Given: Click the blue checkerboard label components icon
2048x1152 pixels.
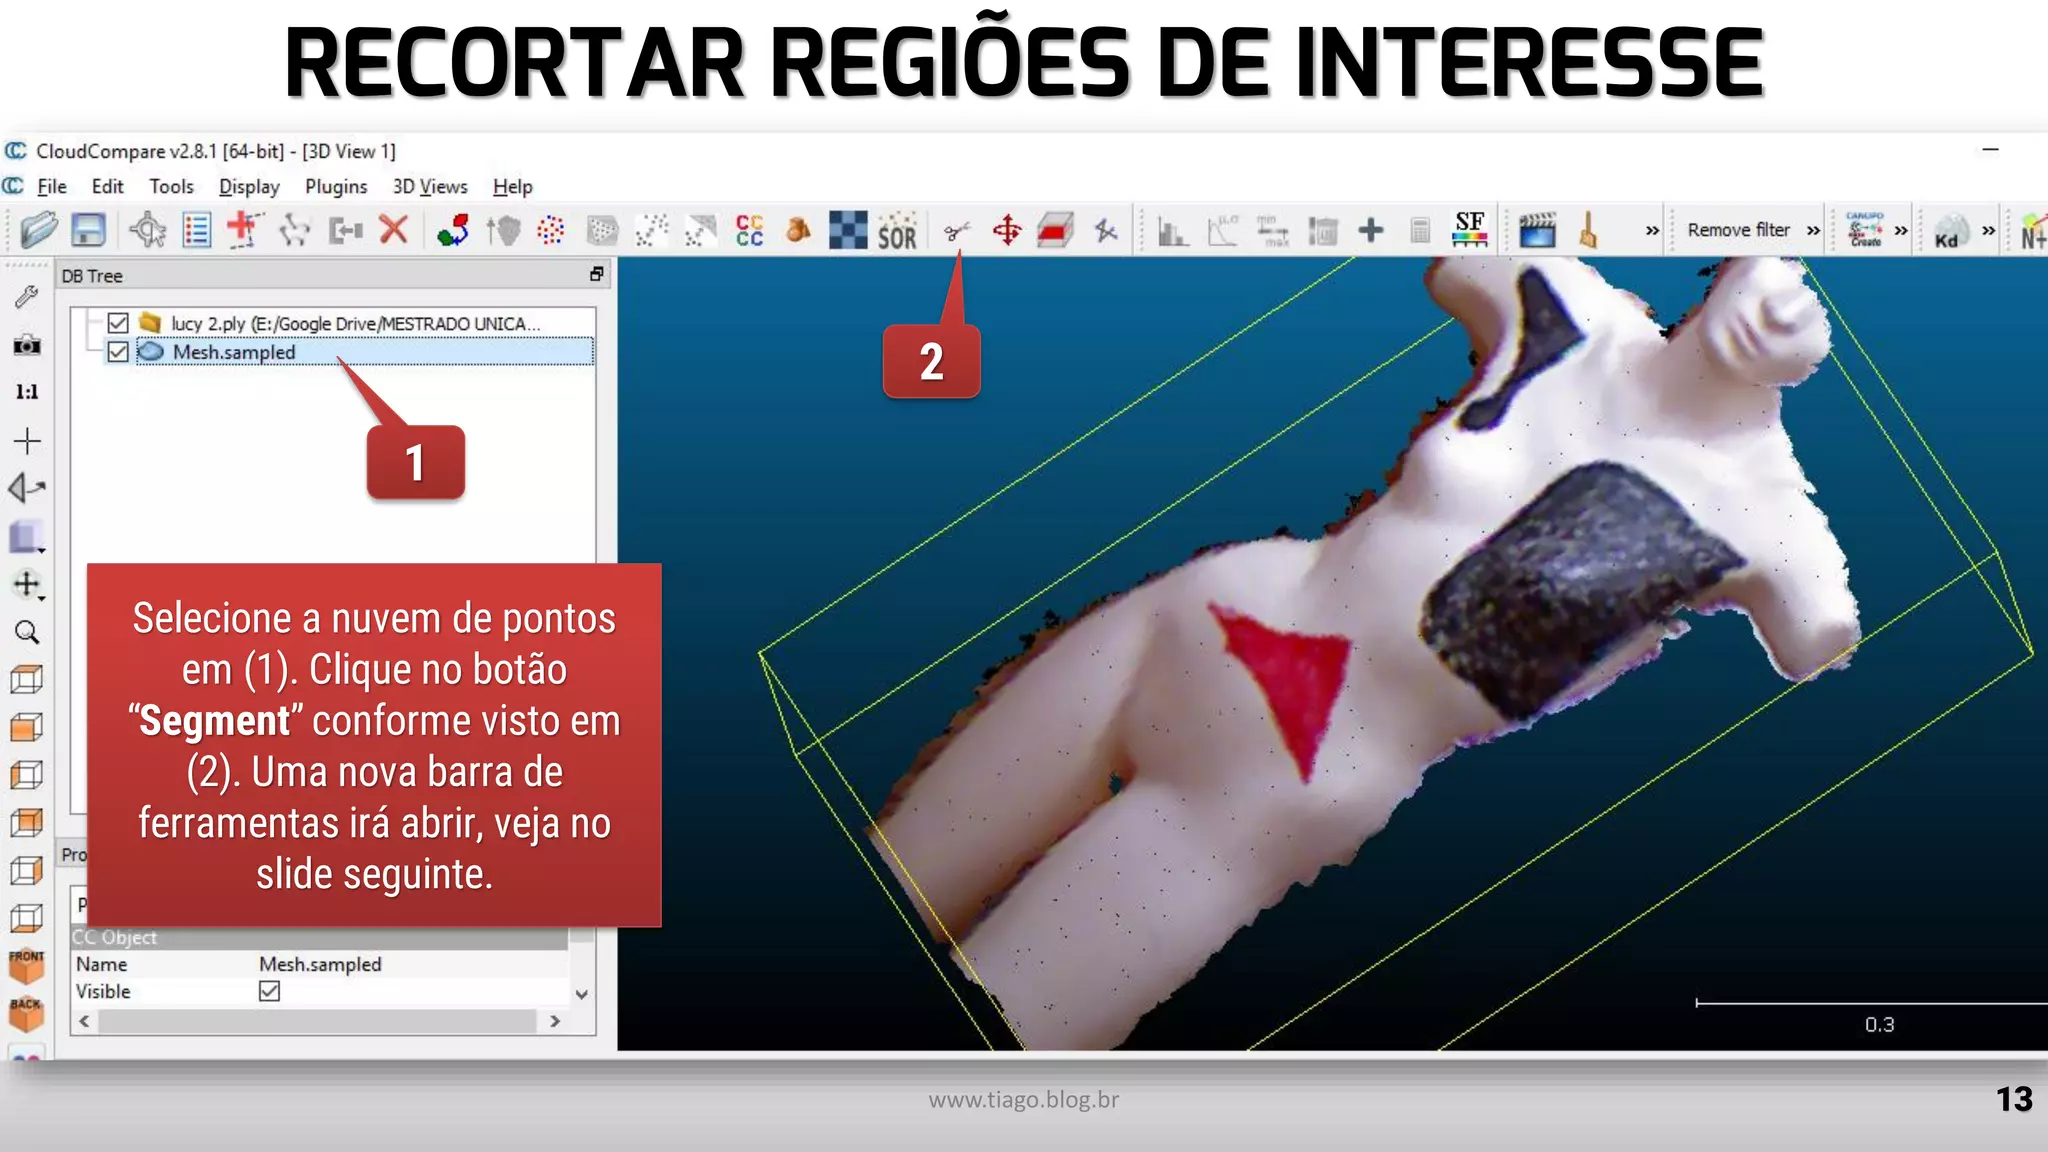Looking at the screenshot, I should point(848,230).
